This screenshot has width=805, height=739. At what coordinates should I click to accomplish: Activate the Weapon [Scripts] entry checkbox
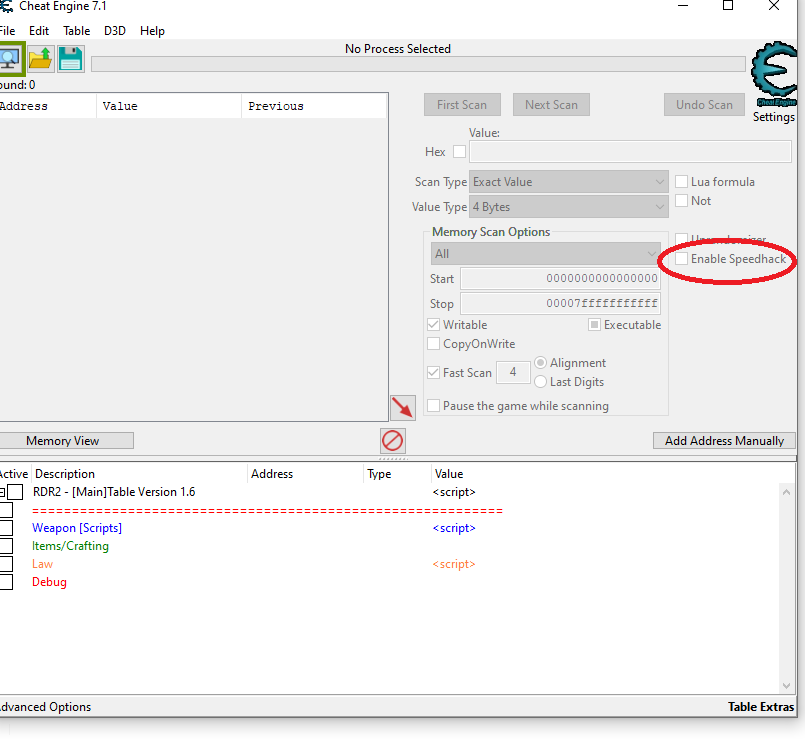[6, 528]
